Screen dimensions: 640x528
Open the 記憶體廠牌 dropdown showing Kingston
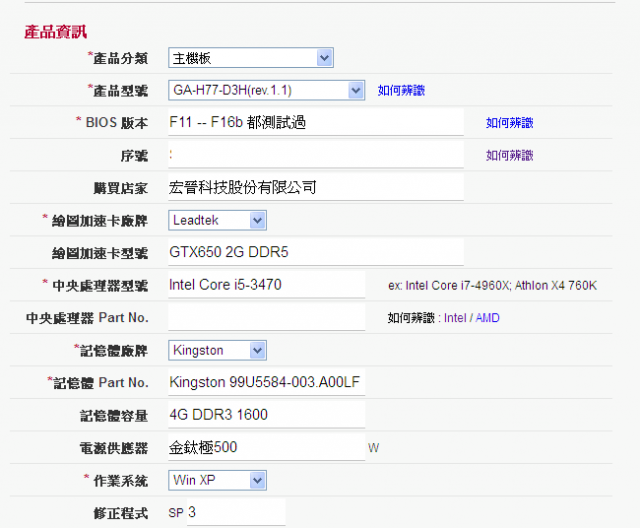click(217, 350)
